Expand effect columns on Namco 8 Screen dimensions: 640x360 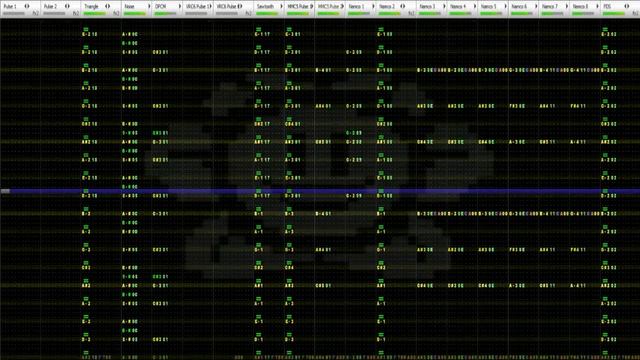tap(597, 6)
